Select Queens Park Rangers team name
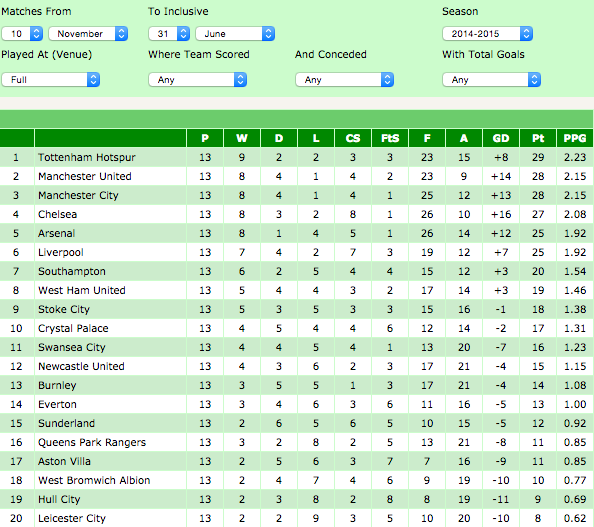This screenshot has height=527, width=594. click(92, 443)
